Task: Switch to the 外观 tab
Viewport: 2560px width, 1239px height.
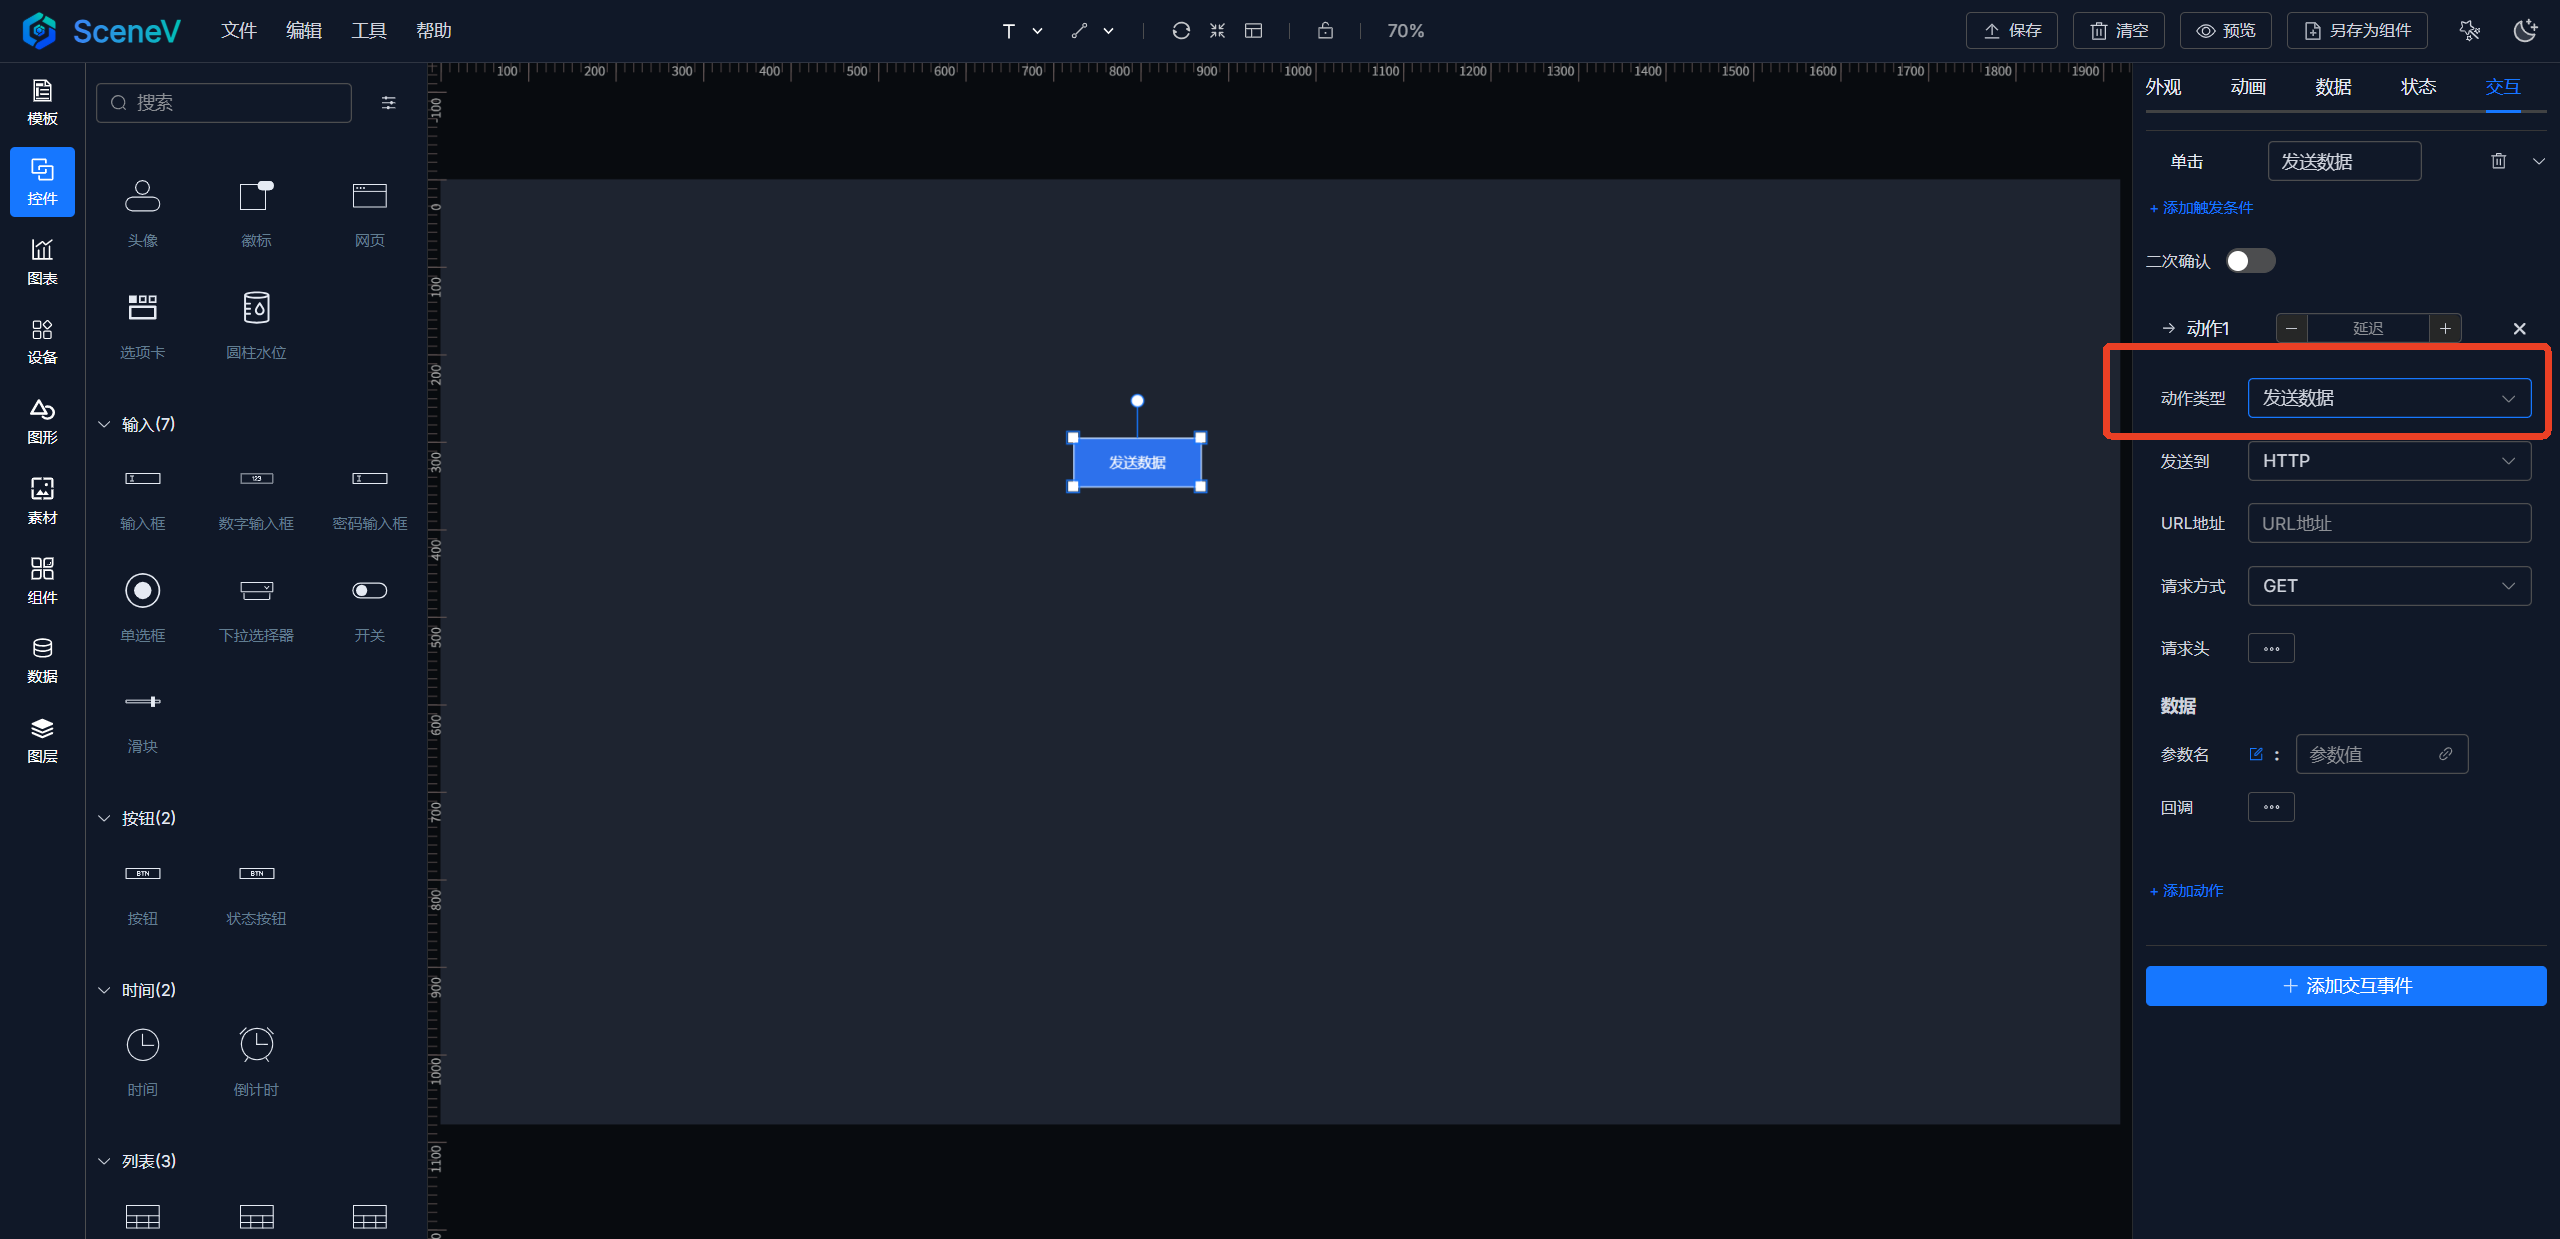Action: tap(2163, 87)
